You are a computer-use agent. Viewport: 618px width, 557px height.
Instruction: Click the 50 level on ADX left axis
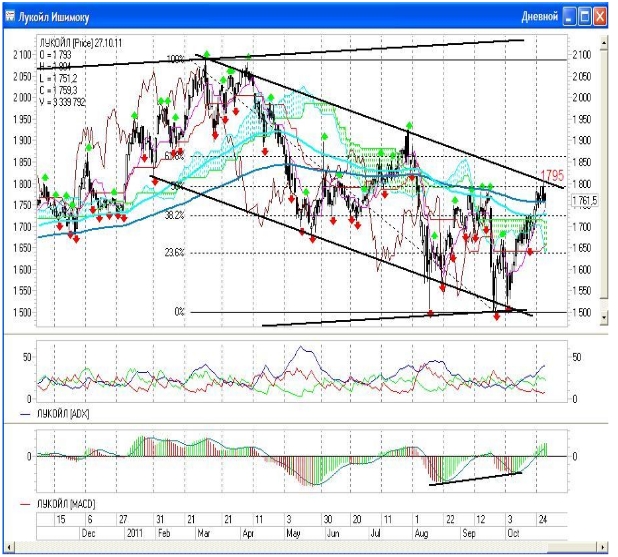27,357
